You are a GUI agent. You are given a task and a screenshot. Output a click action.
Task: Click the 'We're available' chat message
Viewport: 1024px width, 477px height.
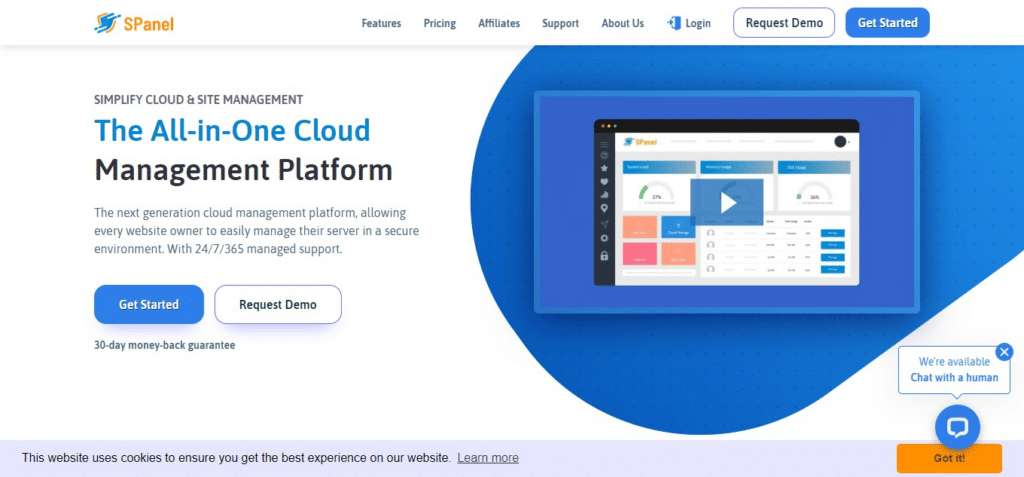click(x=954, y=361)
